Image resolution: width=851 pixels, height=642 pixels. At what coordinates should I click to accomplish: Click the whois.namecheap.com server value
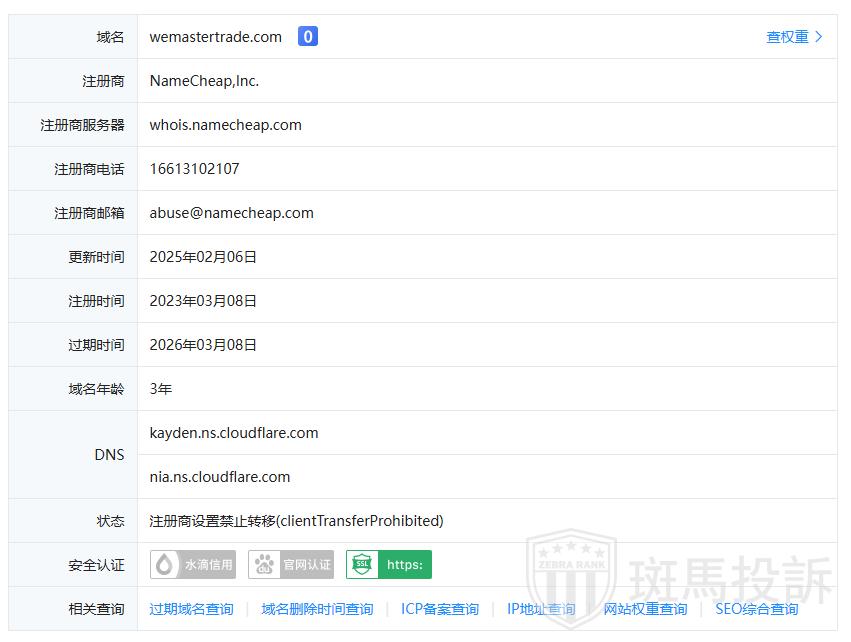click(x=225, y=125)
